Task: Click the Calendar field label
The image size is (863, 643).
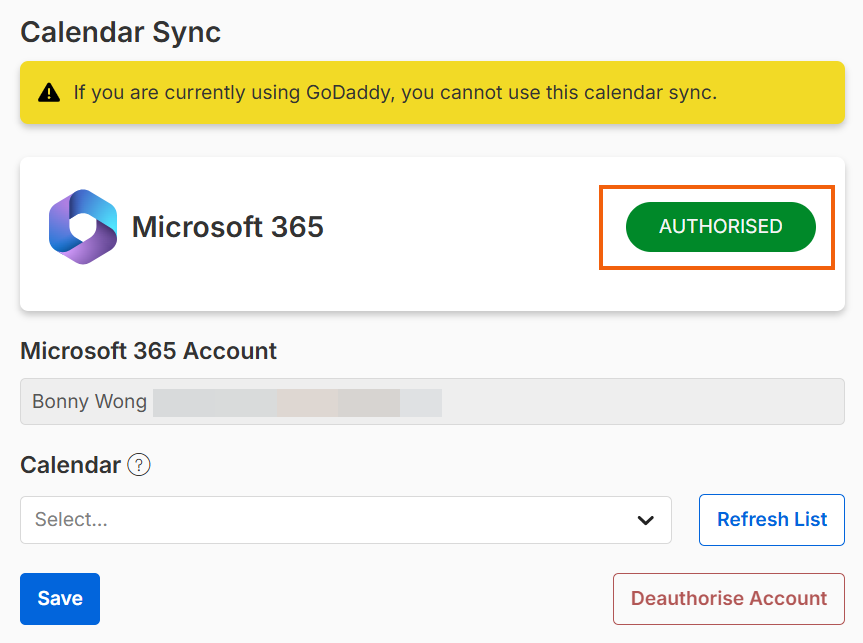Action: point(70,465)
